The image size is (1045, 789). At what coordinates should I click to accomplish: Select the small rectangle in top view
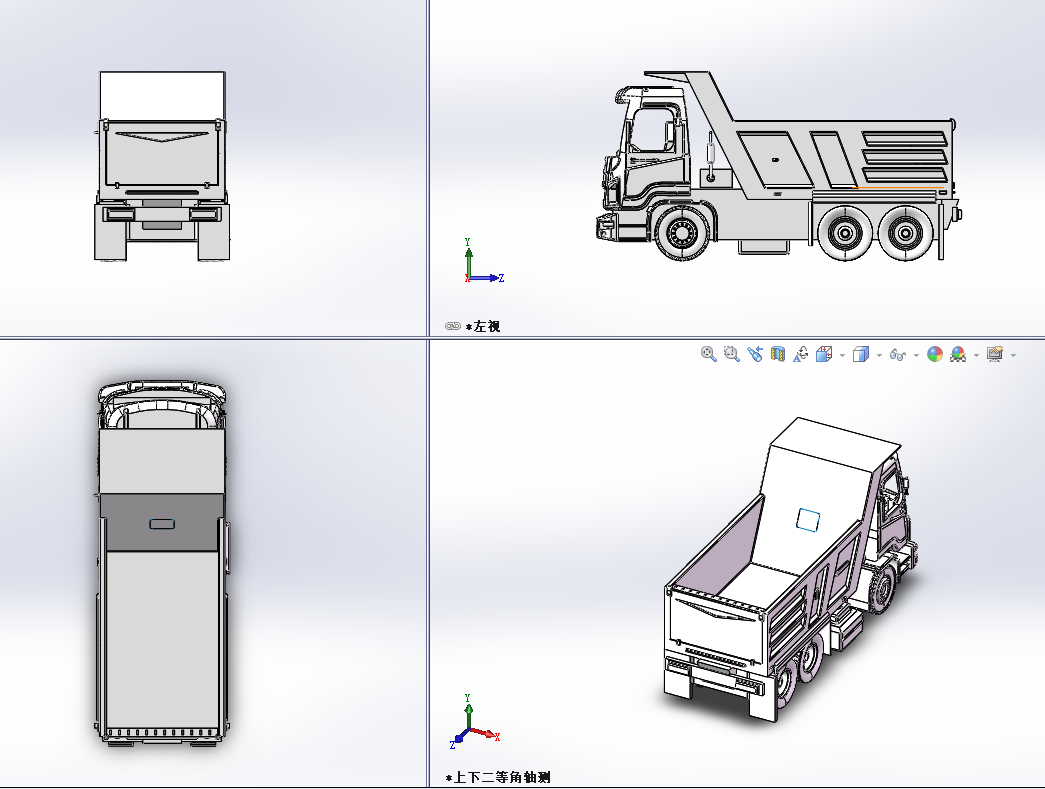click(162, 524)
